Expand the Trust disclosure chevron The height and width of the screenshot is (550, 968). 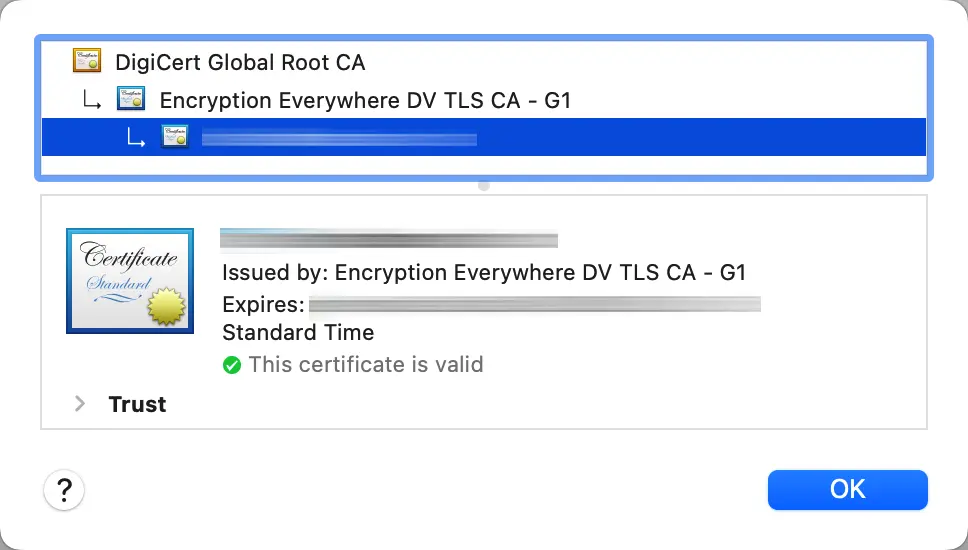click(80, 404)
